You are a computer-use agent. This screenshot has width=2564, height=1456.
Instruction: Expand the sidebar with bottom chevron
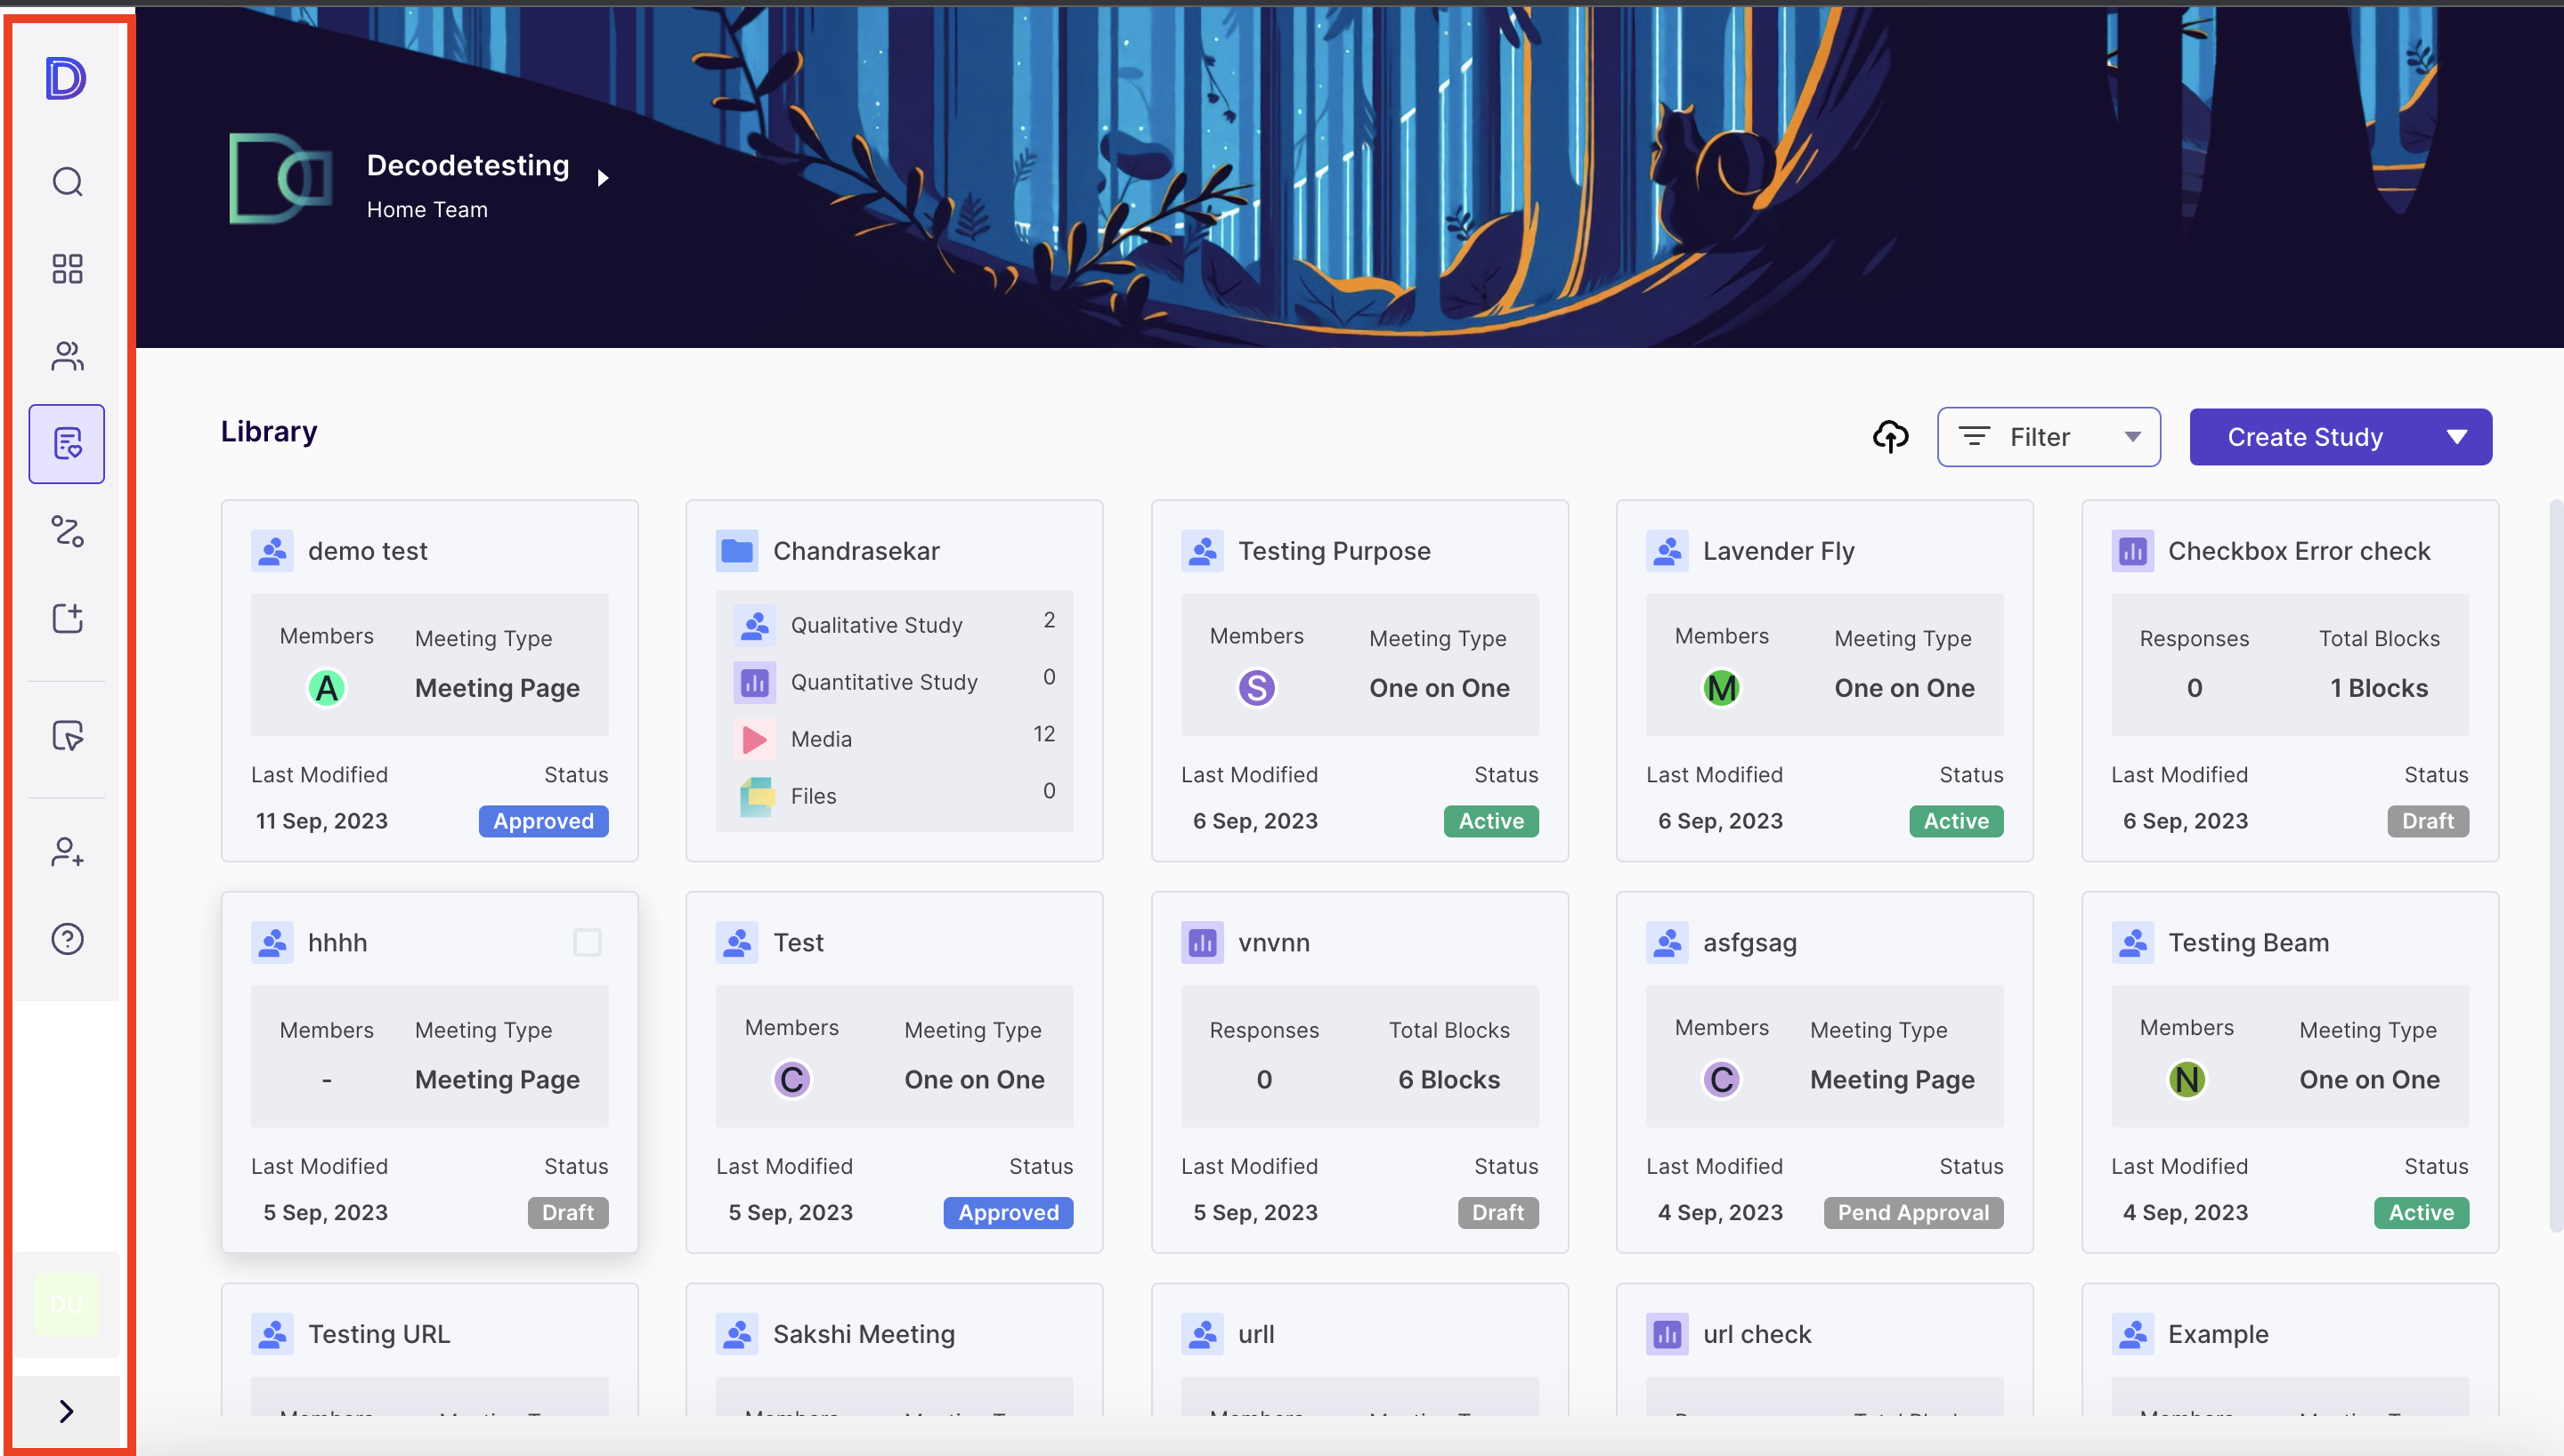[67, 1411]
